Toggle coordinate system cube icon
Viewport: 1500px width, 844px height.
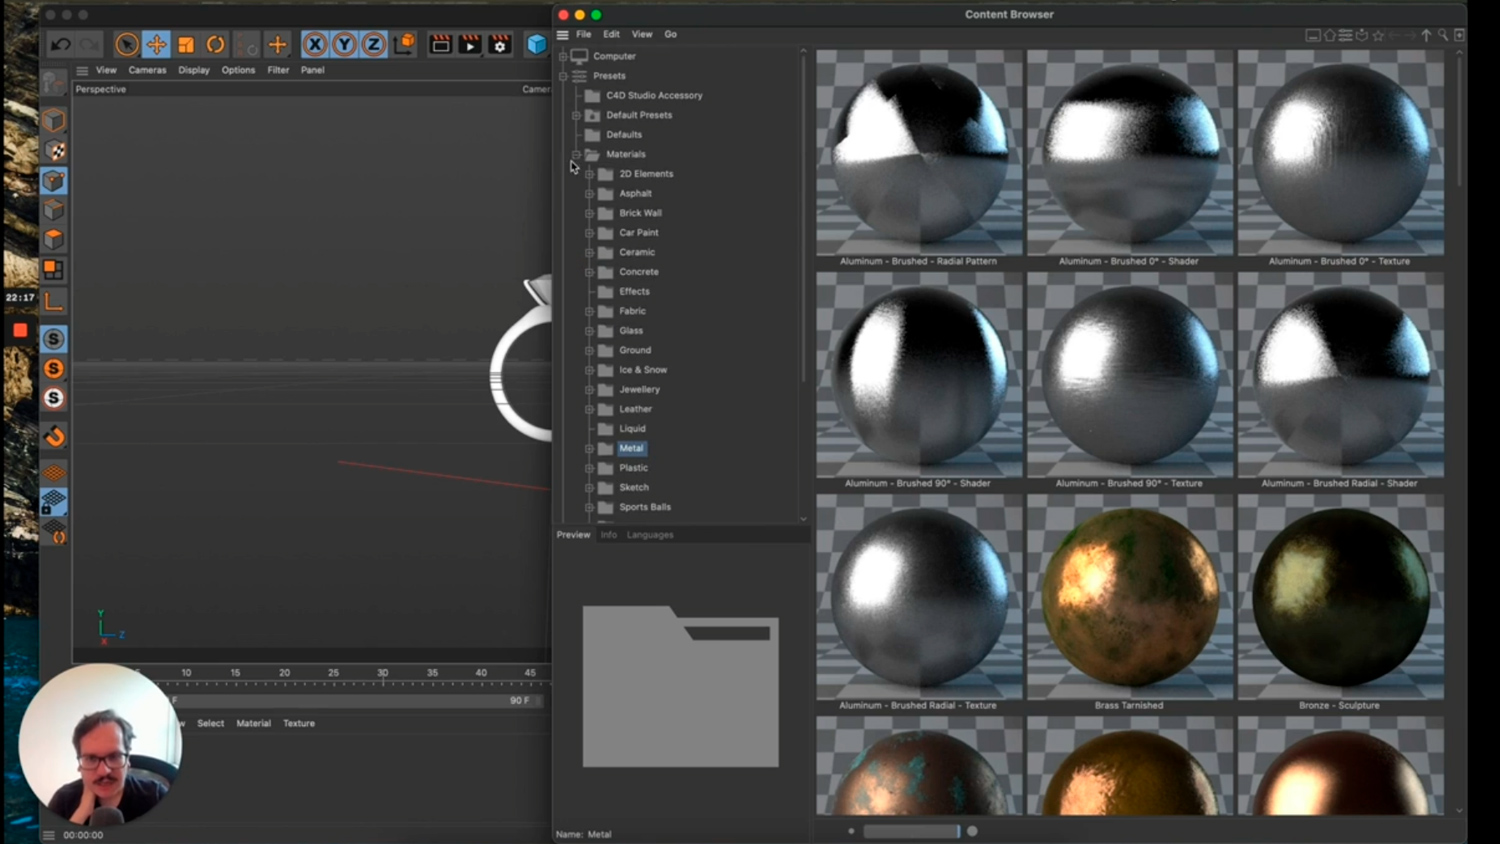point(403,44)
